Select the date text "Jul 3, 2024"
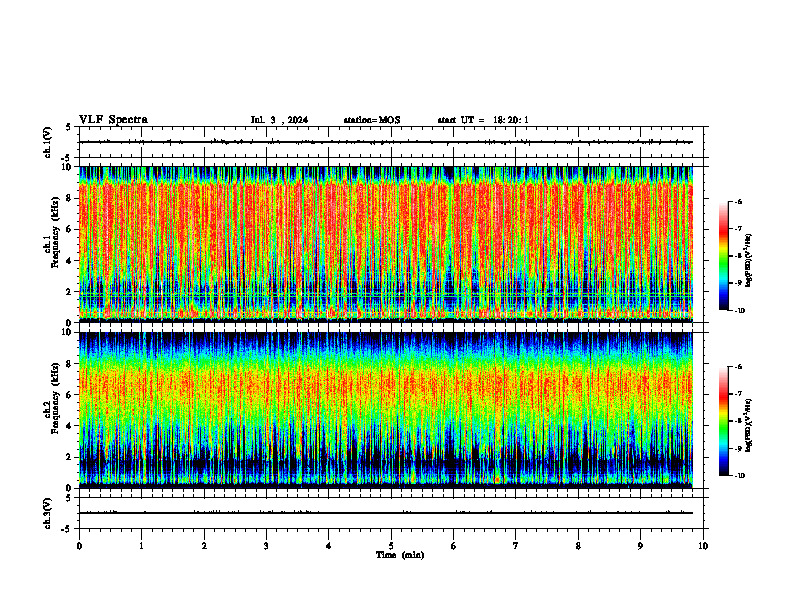The image size is (792, 612). [279, 120]
